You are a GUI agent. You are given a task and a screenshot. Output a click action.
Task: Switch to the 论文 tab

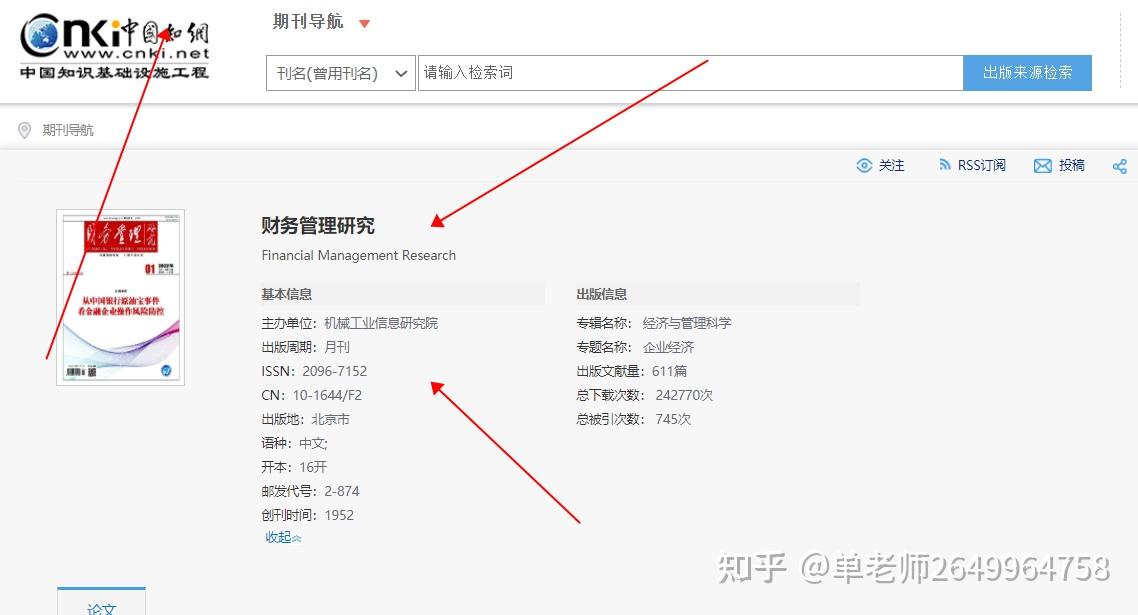[102, 602]
